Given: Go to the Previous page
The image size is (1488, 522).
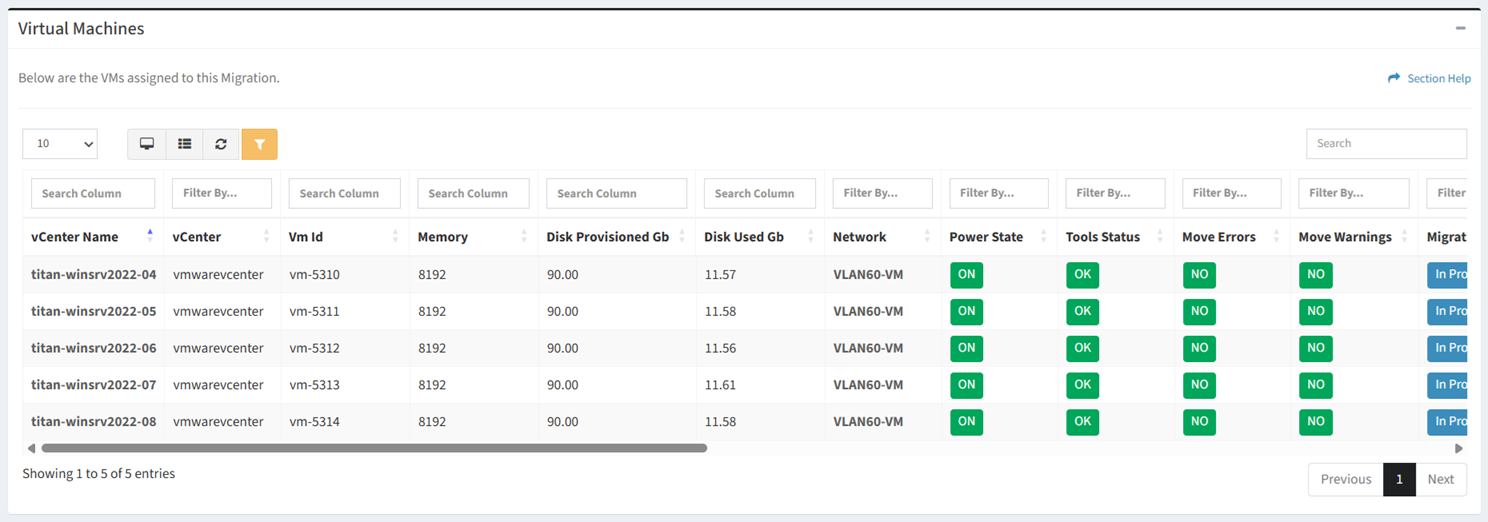Looking at the screenshot, I should pos(1345,479).
